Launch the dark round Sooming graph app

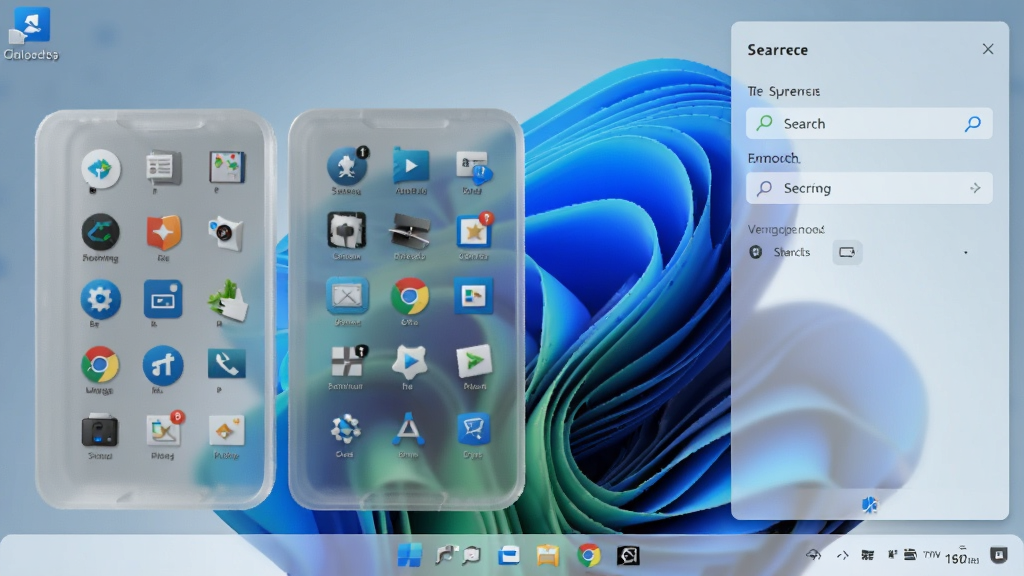pos(101,232)
